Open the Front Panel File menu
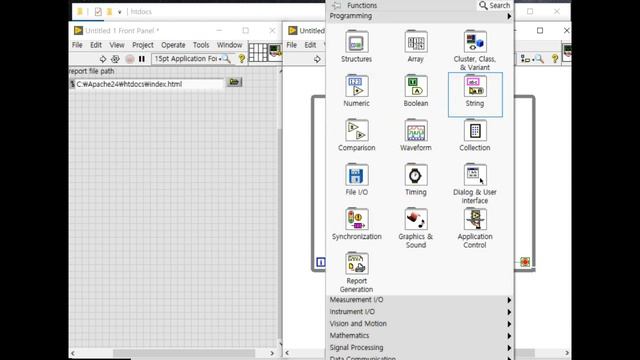This screenshot has height=360, width=640. 77,45
